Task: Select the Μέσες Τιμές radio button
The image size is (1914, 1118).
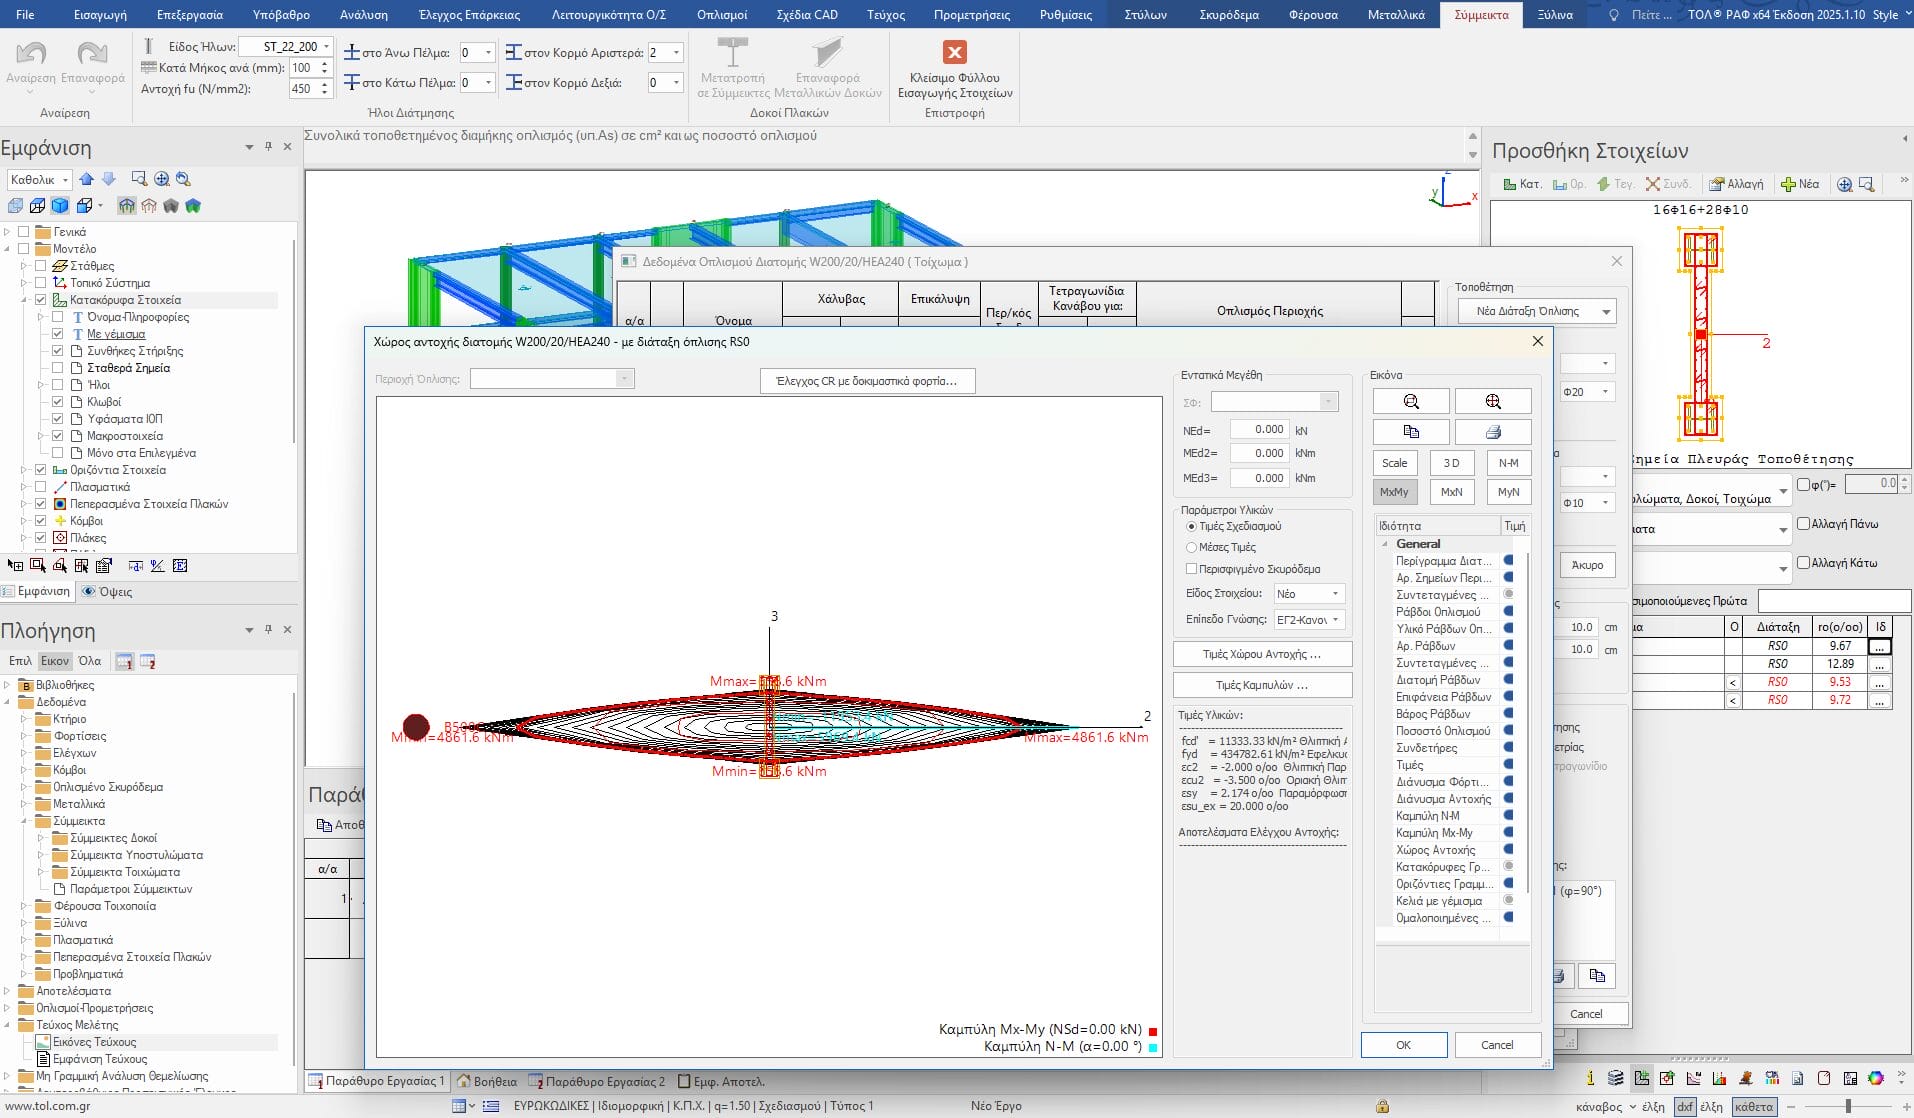Action: [1191, 547]
